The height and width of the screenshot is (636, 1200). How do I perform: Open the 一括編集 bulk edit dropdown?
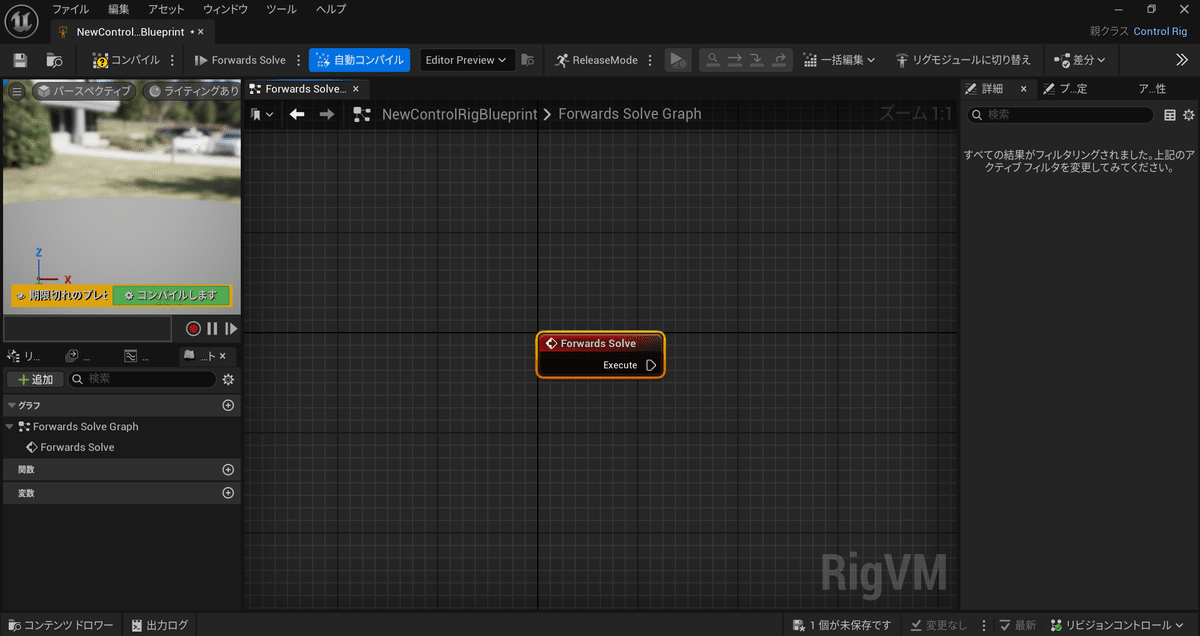(x=839, y=60)
